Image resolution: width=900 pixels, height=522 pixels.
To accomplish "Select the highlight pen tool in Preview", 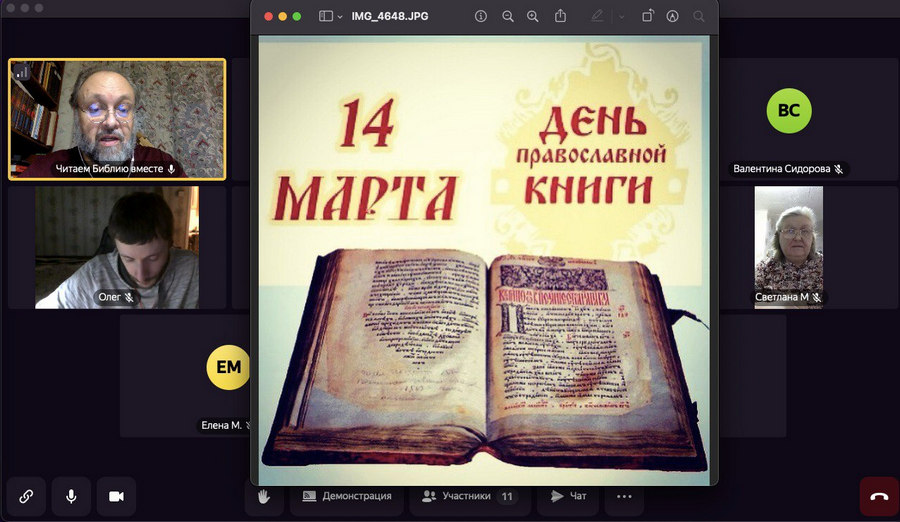I will 598,16.
